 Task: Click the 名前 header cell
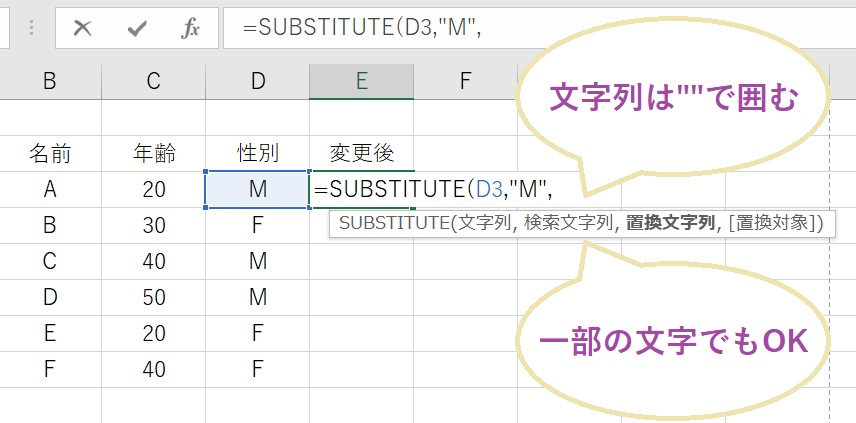pos(50,153)
